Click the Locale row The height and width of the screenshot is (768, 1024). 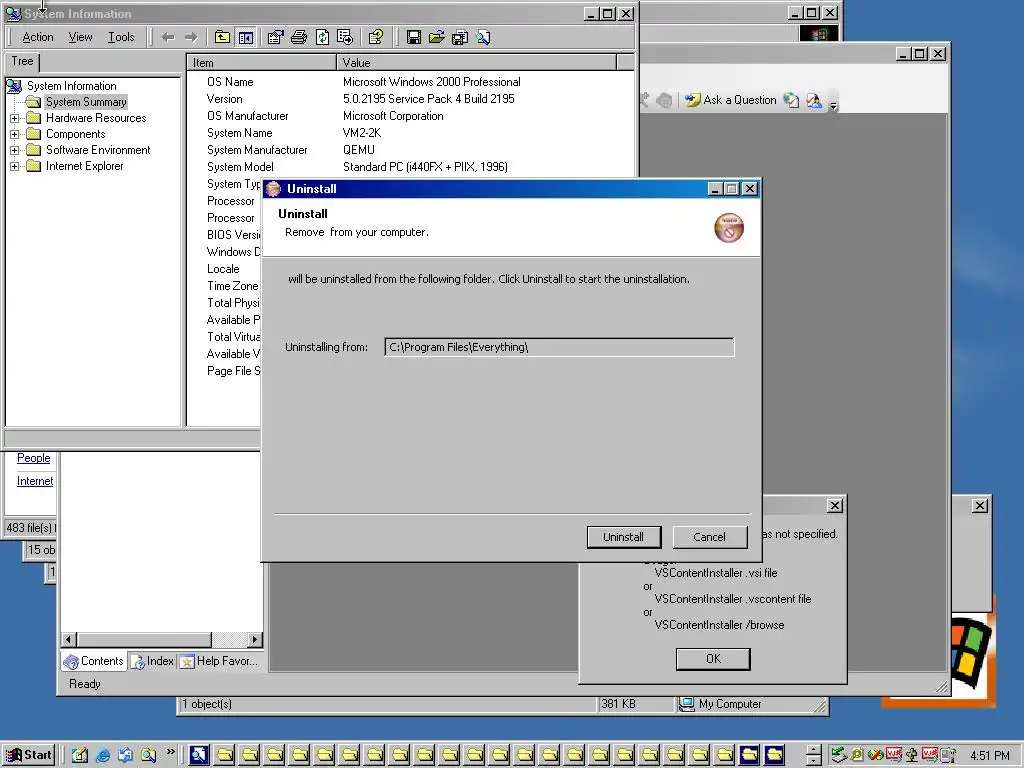(x=223, y=269)
